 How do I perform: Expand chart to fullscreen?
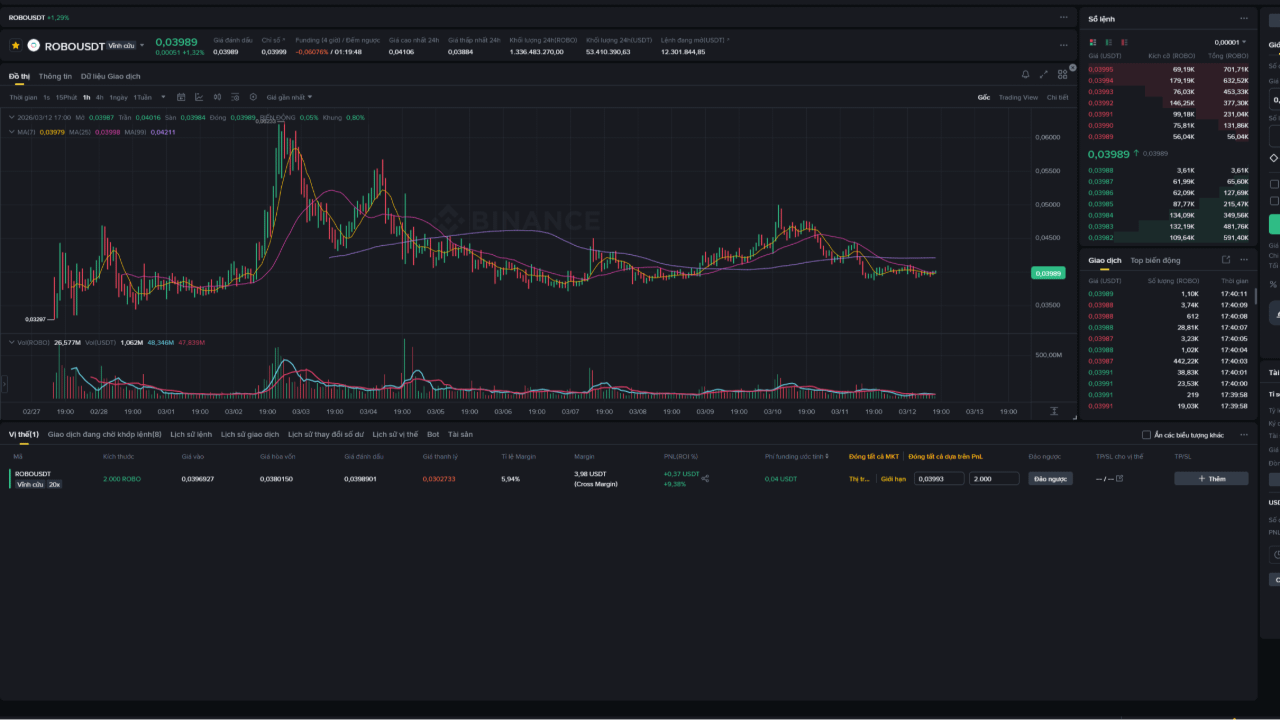1044,74
